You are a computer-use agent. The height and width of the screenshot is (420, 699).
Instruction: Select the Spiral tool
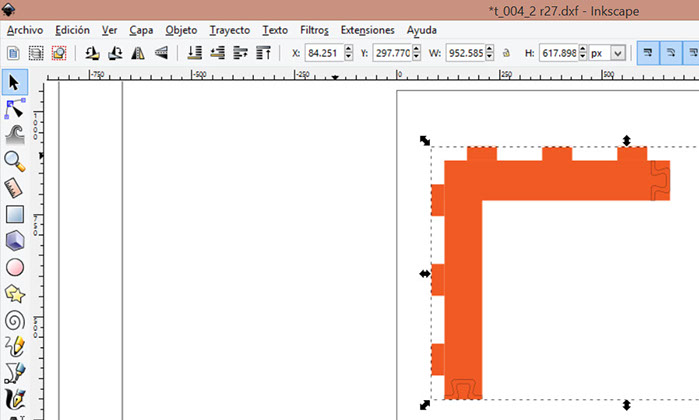click(15, 321)
